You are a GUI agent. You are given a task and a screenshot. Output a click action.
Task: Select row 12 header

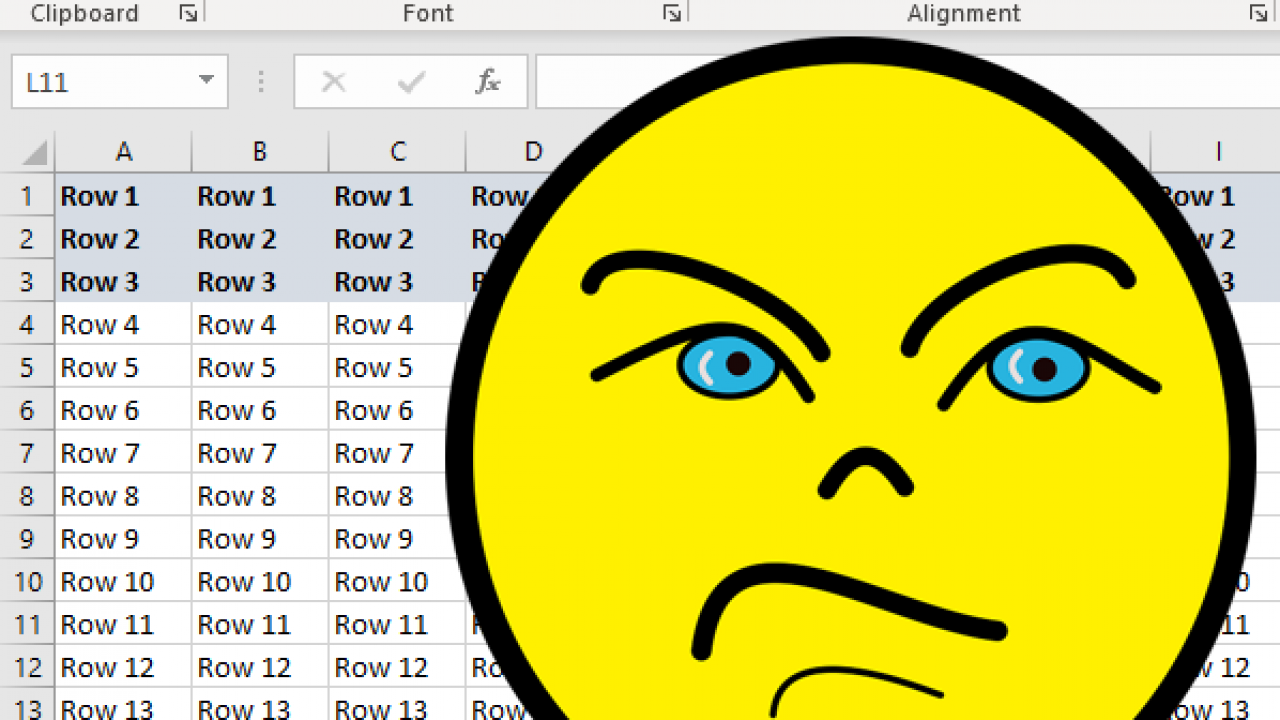click(x=27, y=668)
